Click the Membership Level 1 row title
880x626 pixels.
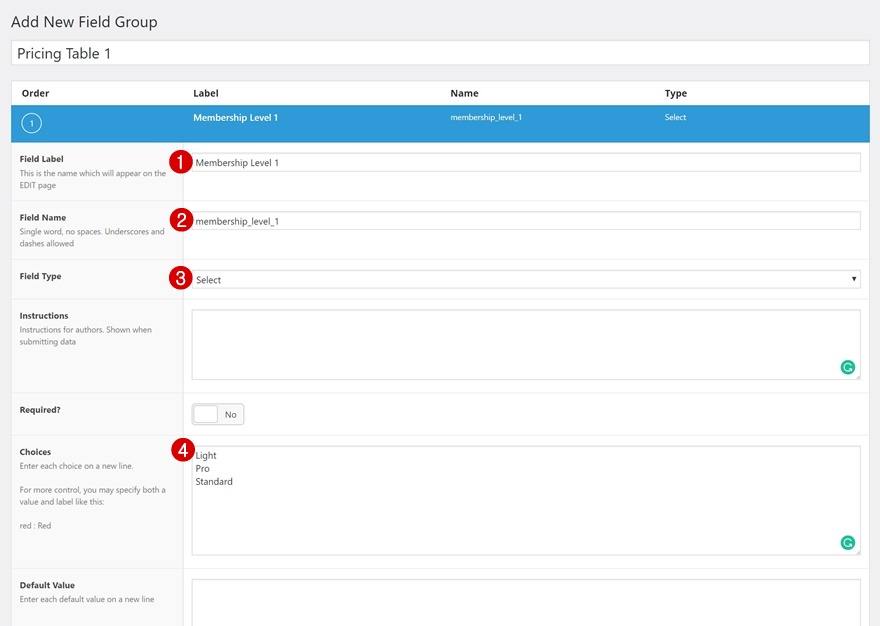coord(235,117)
